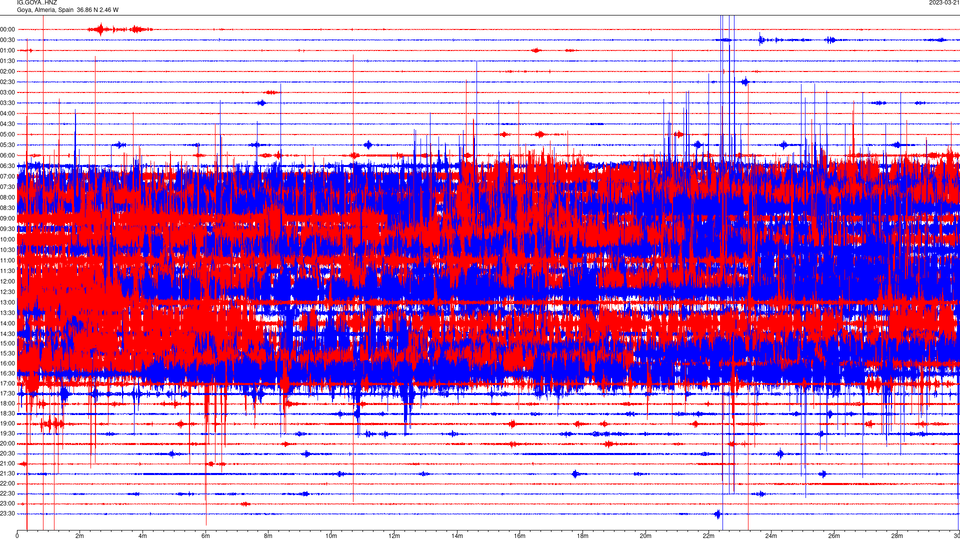Image resolution: width=960 pixels, height=540 pixels.
Task: Click the 28m x-axis tick label
Action: point(897,536)
